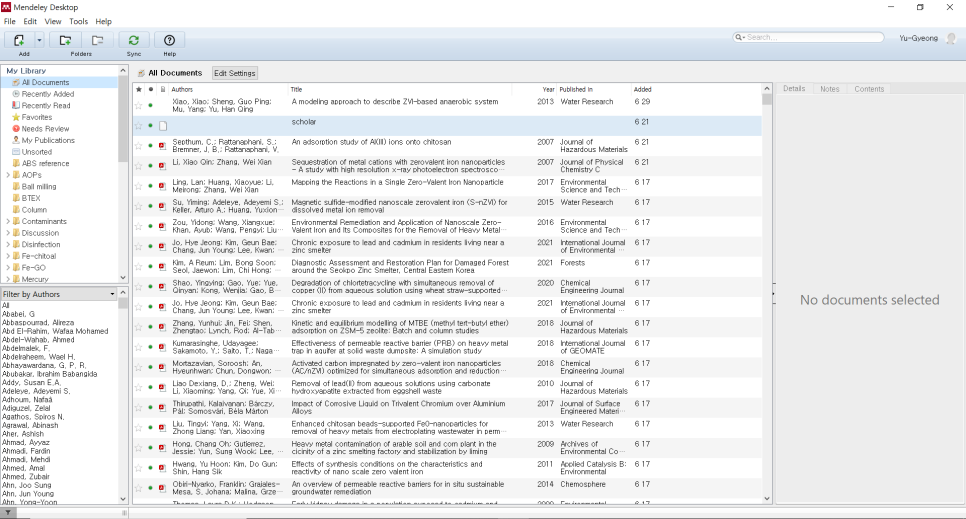Open the Add button dropdown arrow

[39, 40]
